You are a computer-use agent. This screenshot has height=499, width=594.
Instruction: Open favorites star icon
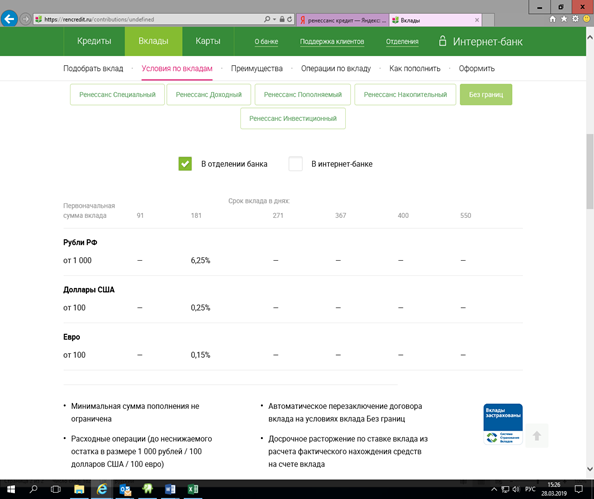(x=564, y=19)
